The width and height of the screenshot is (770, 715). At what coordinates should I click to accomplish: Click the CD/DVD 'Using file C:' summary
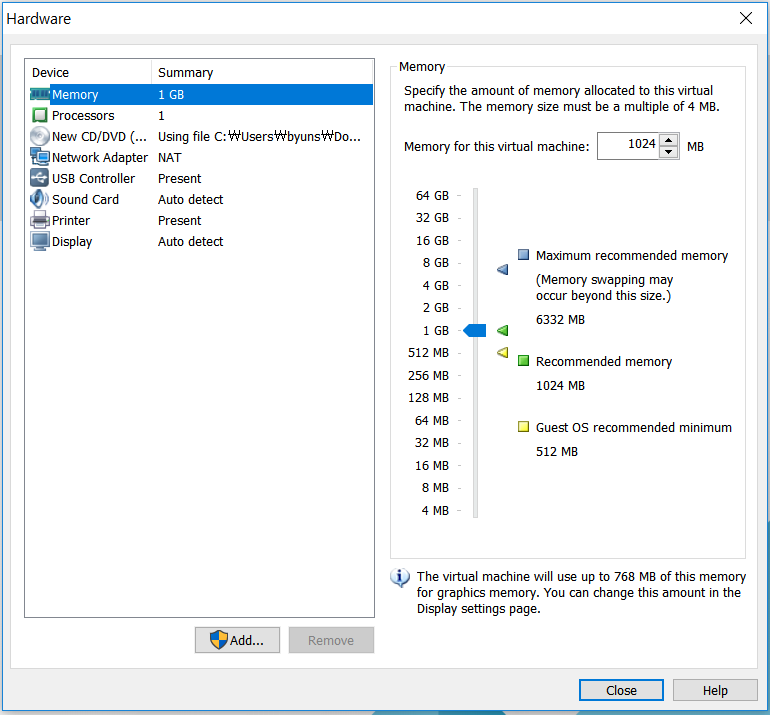[259, 137]
